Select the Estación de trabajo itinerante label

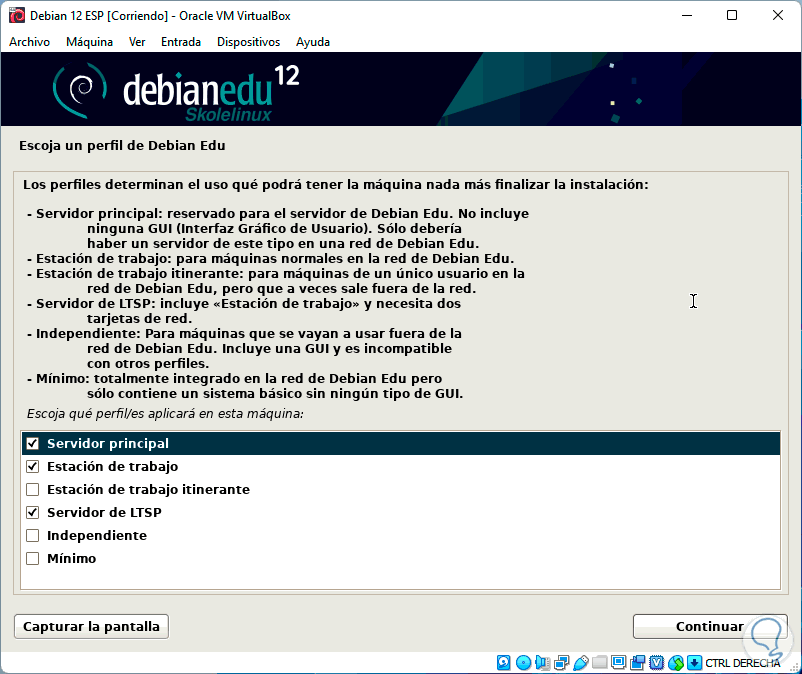click(148, 489)
